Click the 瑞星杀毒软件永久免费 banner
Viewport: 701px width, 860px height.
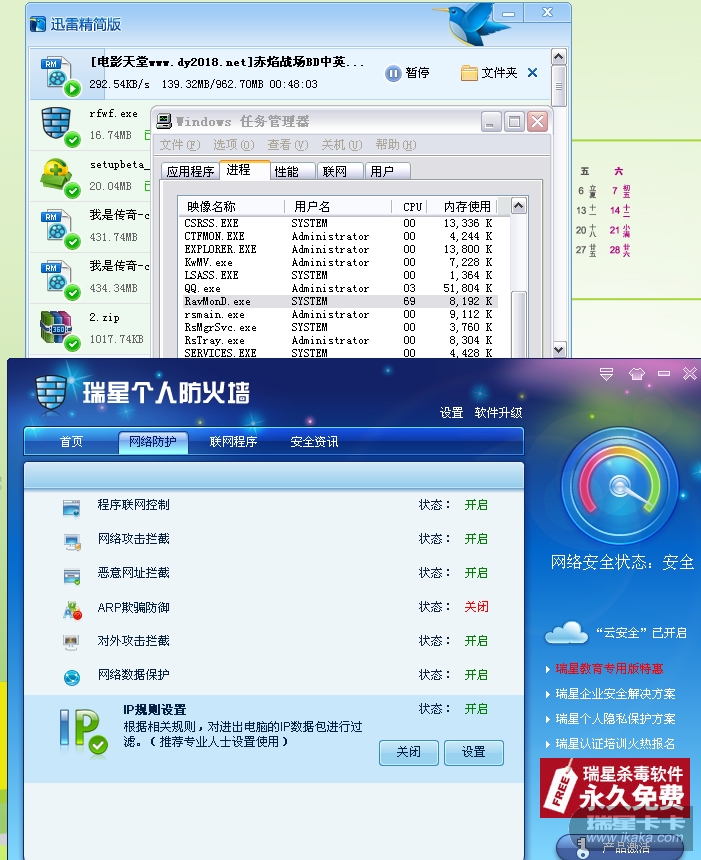[615, 788]
